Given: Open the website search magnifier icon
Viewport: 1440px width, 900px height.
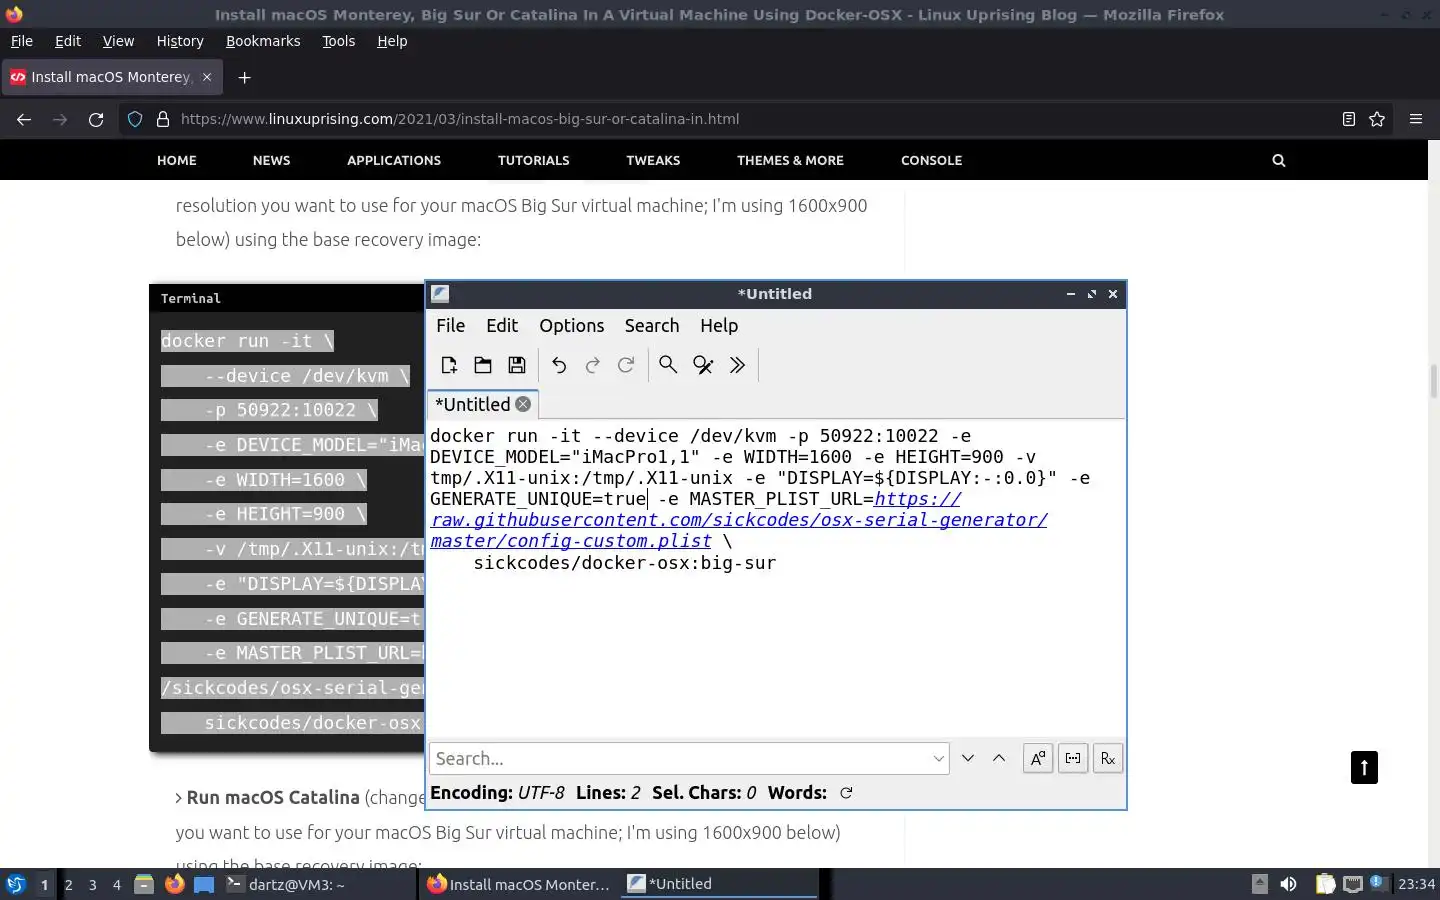Looking at the screenshot, I should coord(1278,160).
